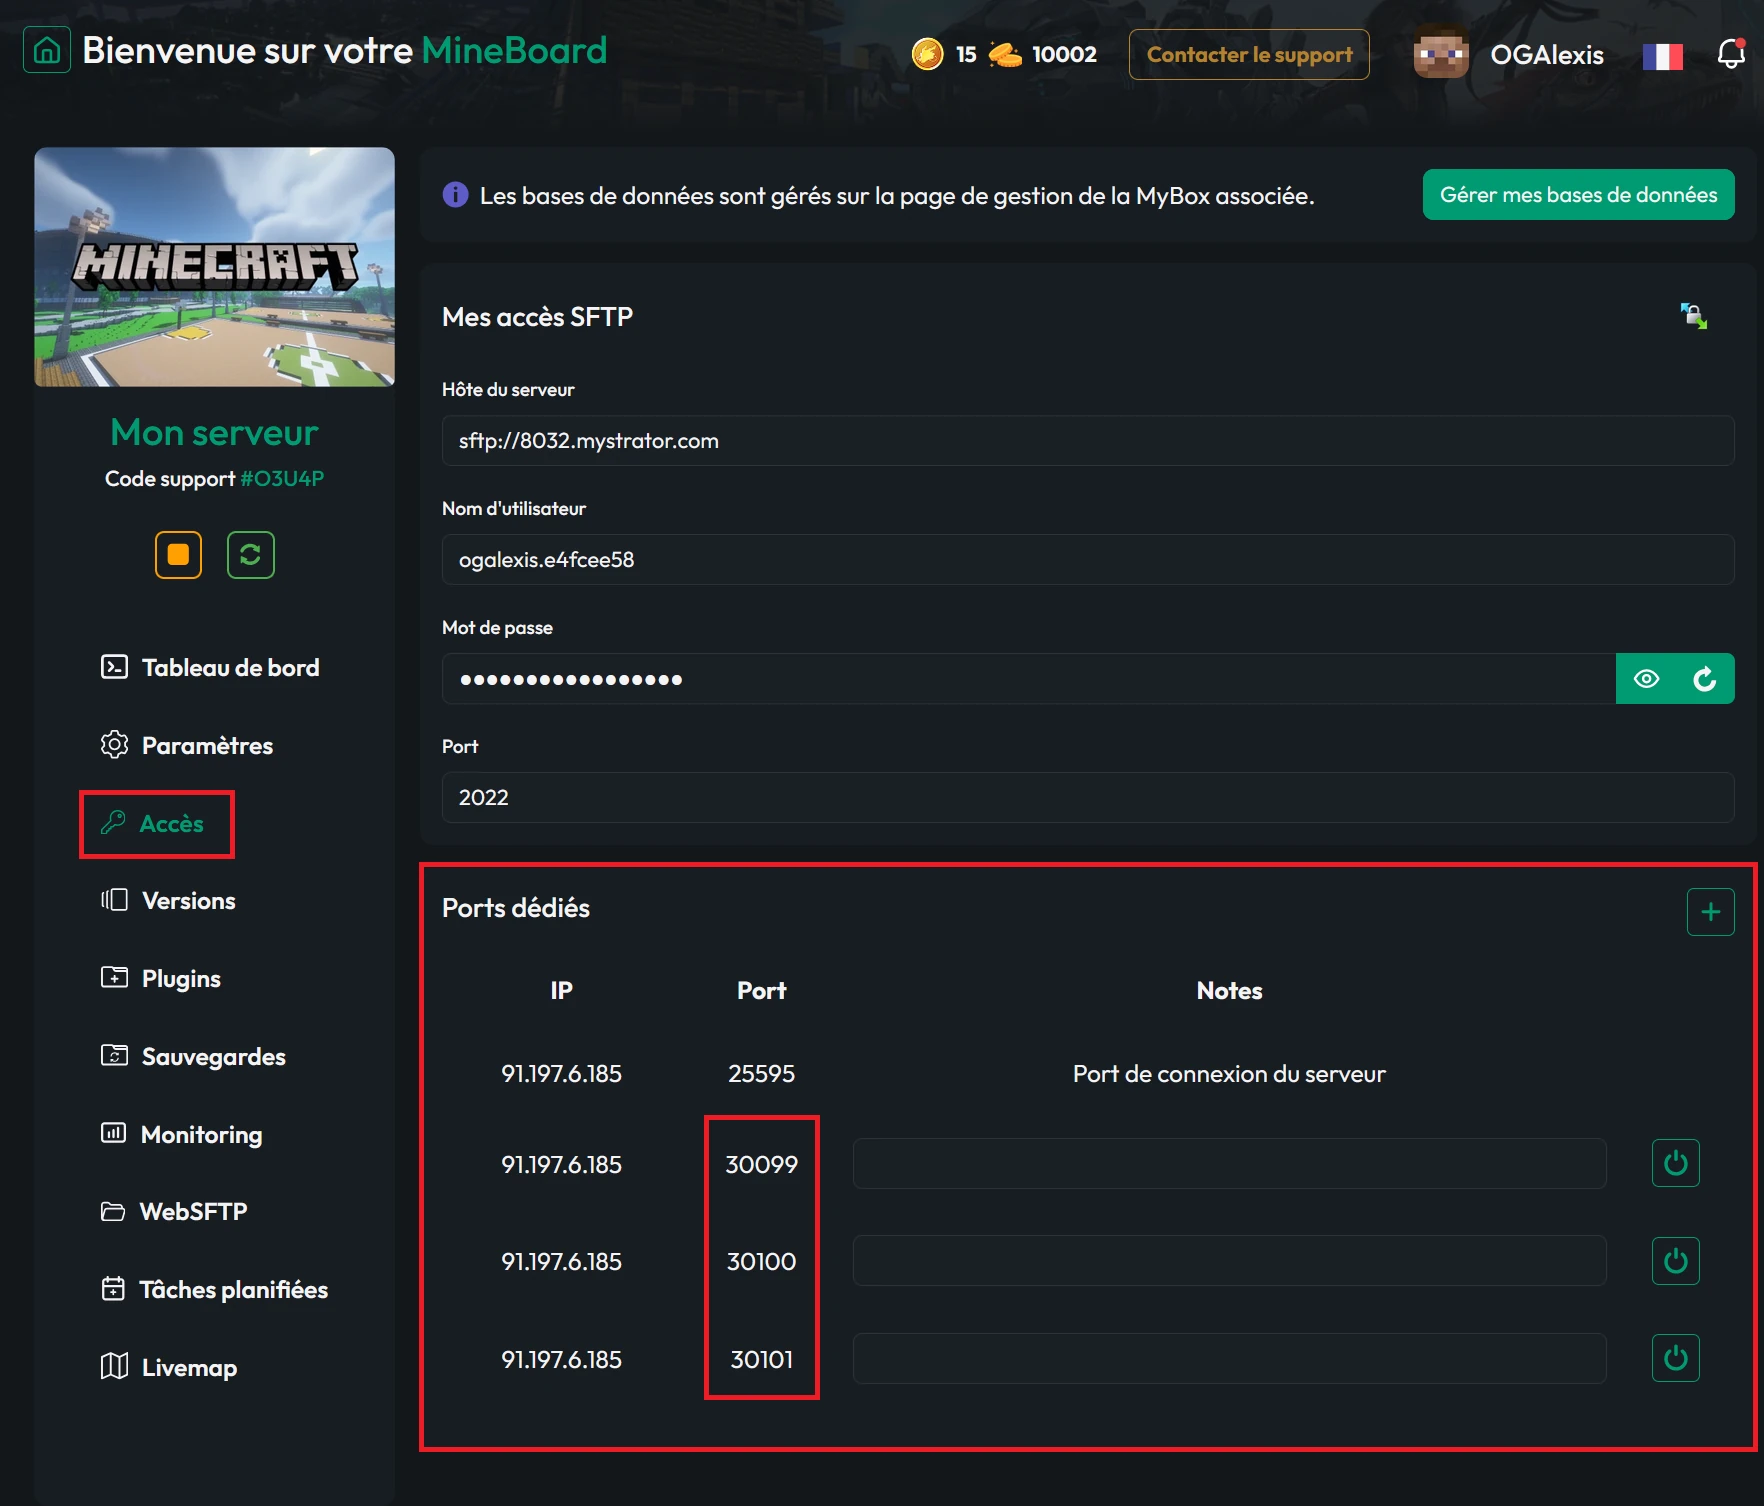The width and height of the screenshot is (1764, 1506).
Task: Add a dedicated port with plus button
Action: [1710, 912]
